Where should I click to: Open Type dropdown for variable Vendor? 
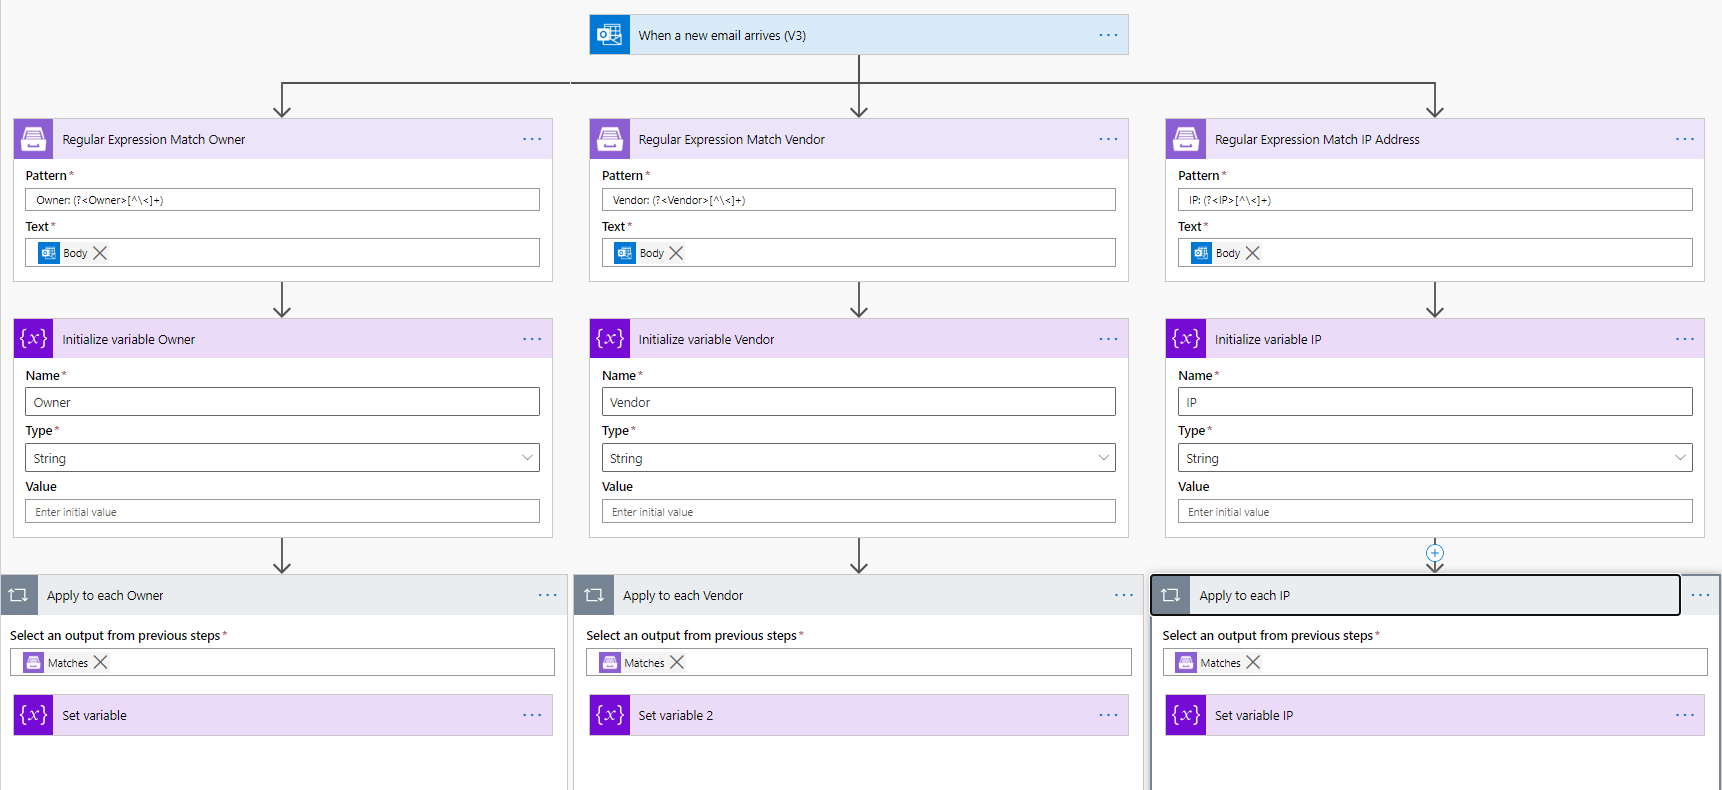point(1103,458)
